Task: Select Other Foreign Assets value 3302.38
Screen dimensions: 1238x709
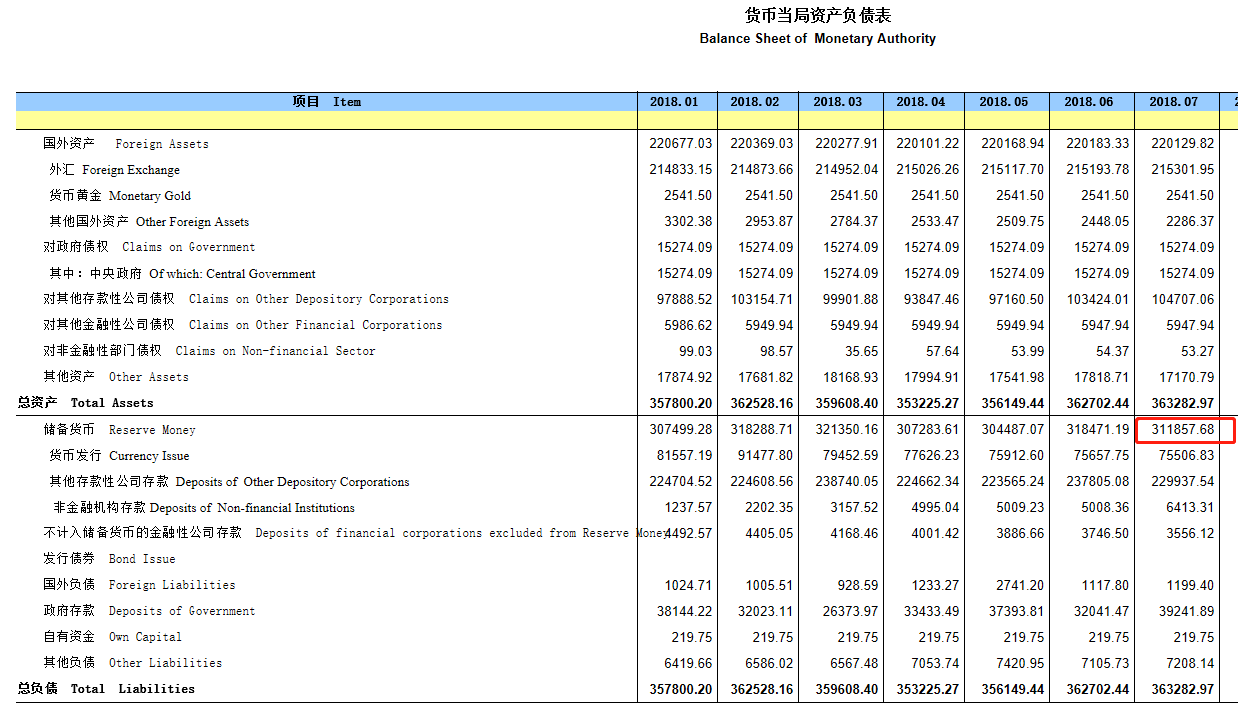Action: (x=689, y=222)
